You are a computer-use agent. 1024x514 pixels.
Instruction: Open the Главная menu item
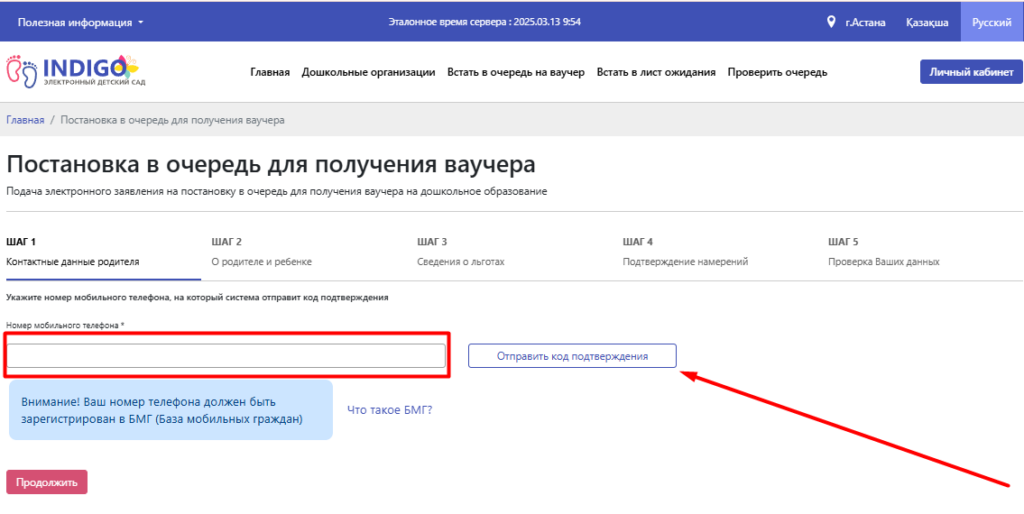pyautogui.click(x=270, y=72)
